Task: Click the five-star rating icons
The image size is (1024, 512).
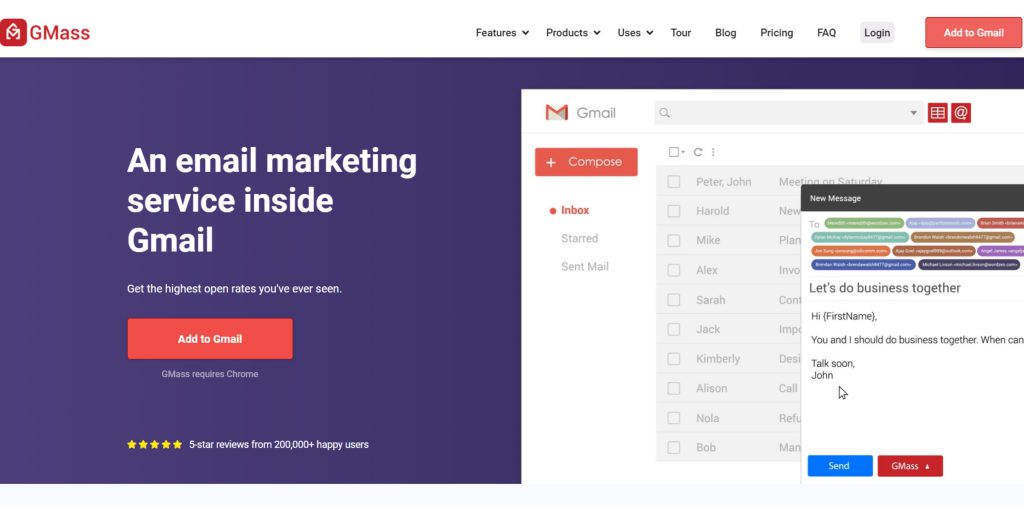Action: (155, 444)
